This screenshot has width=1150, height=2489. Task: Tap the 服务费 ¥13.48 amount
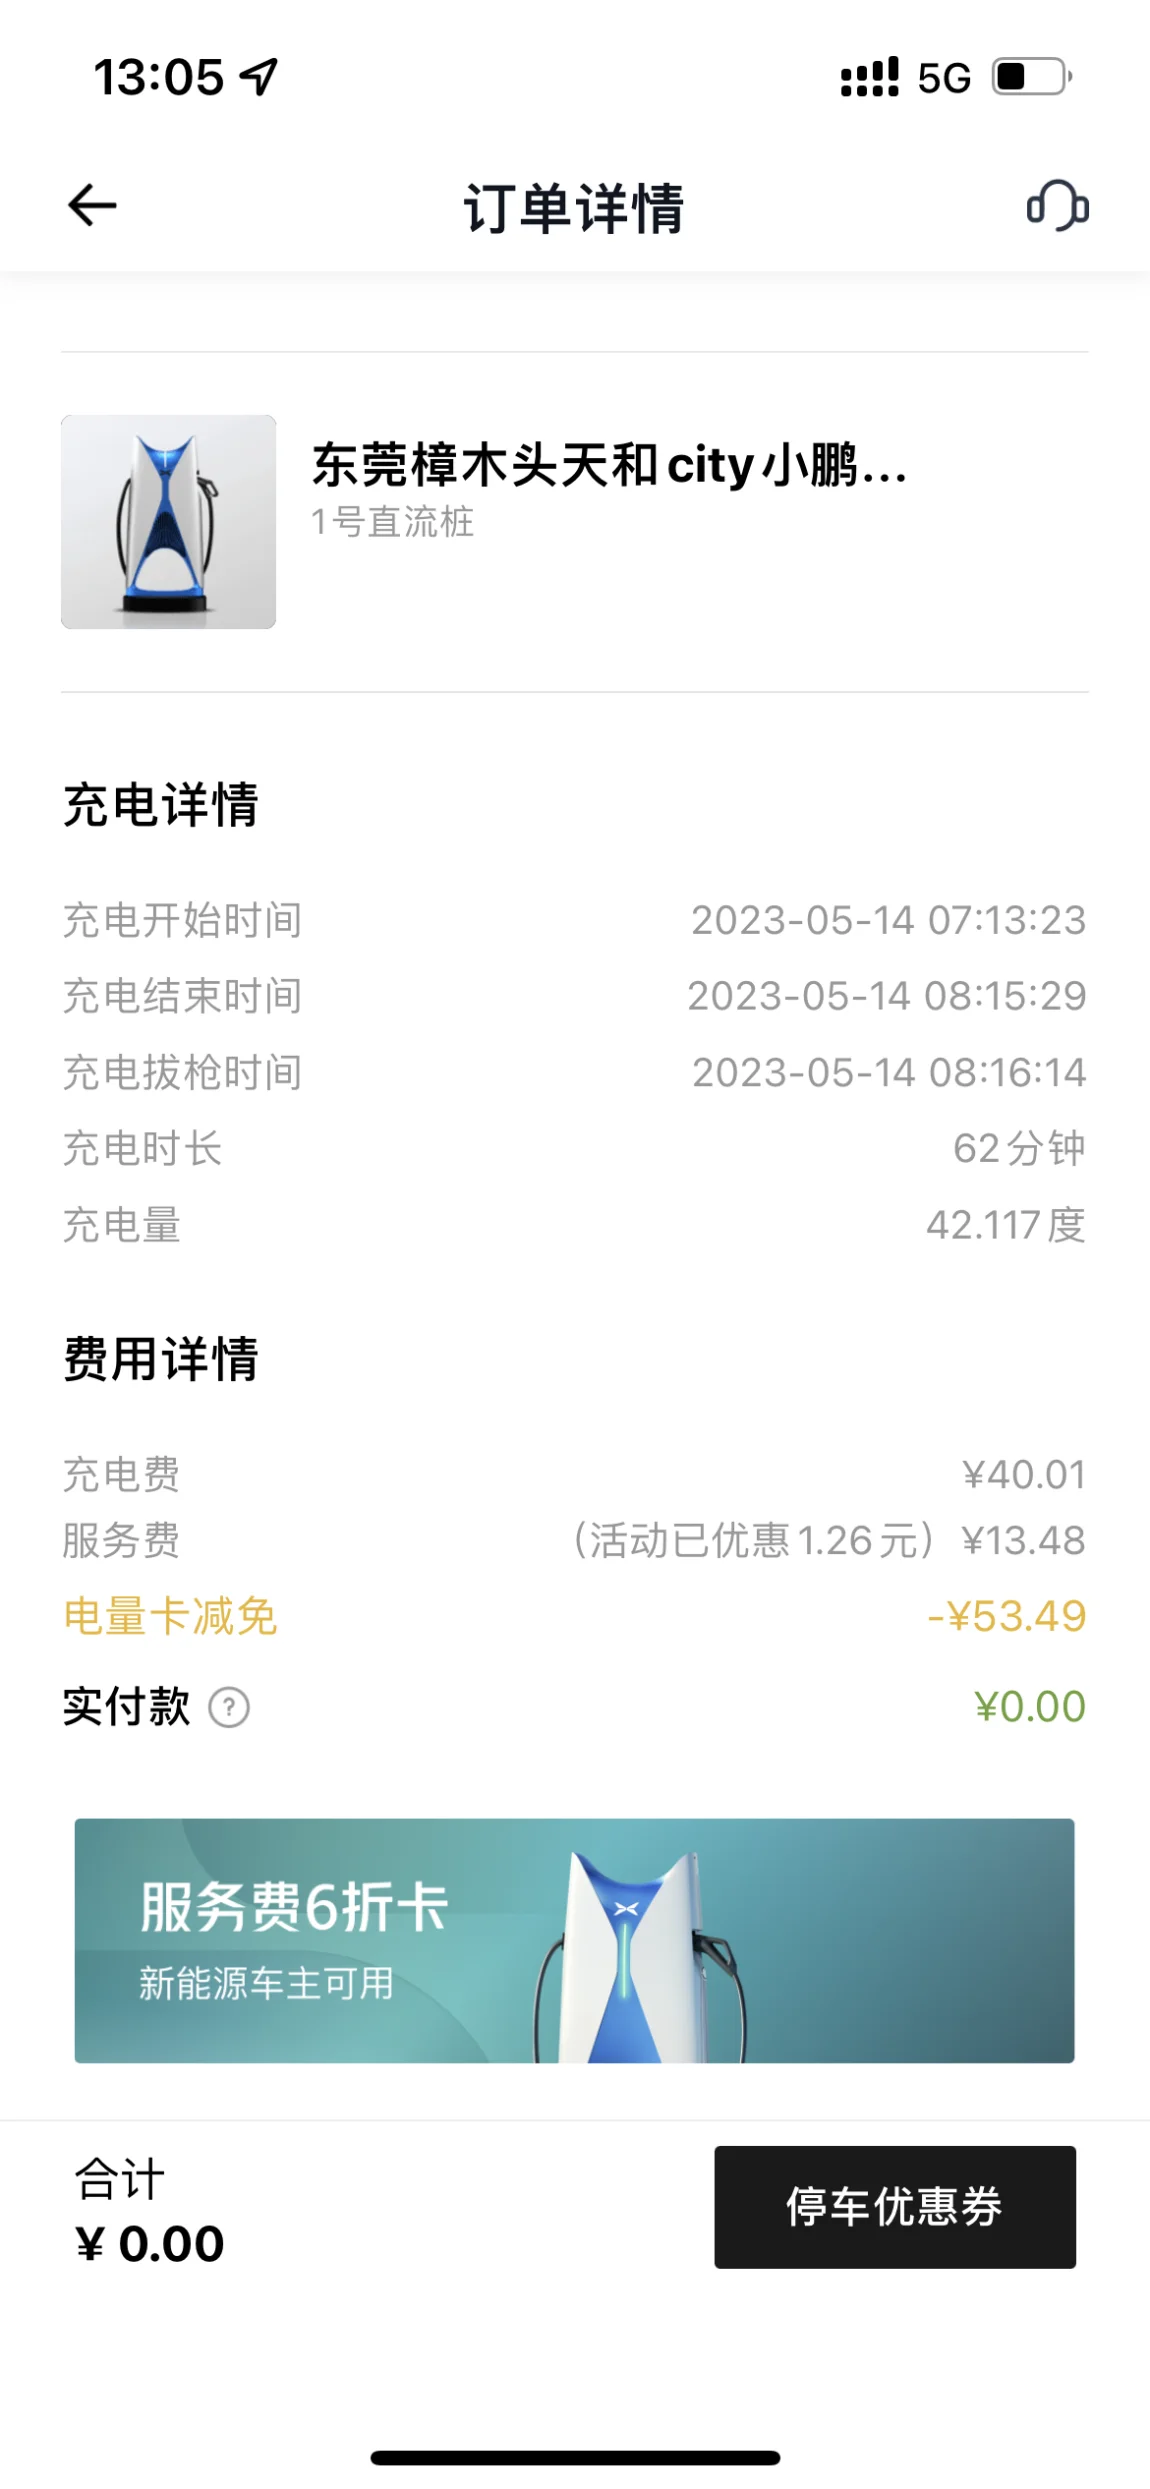pos(1024,1540)
